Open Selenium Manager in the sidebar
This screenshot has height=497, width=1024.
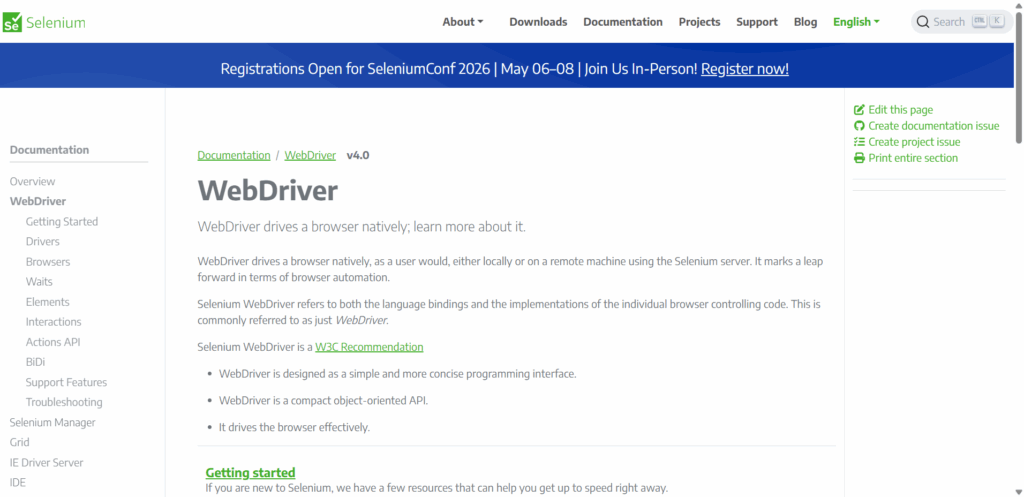pos(52,423)
